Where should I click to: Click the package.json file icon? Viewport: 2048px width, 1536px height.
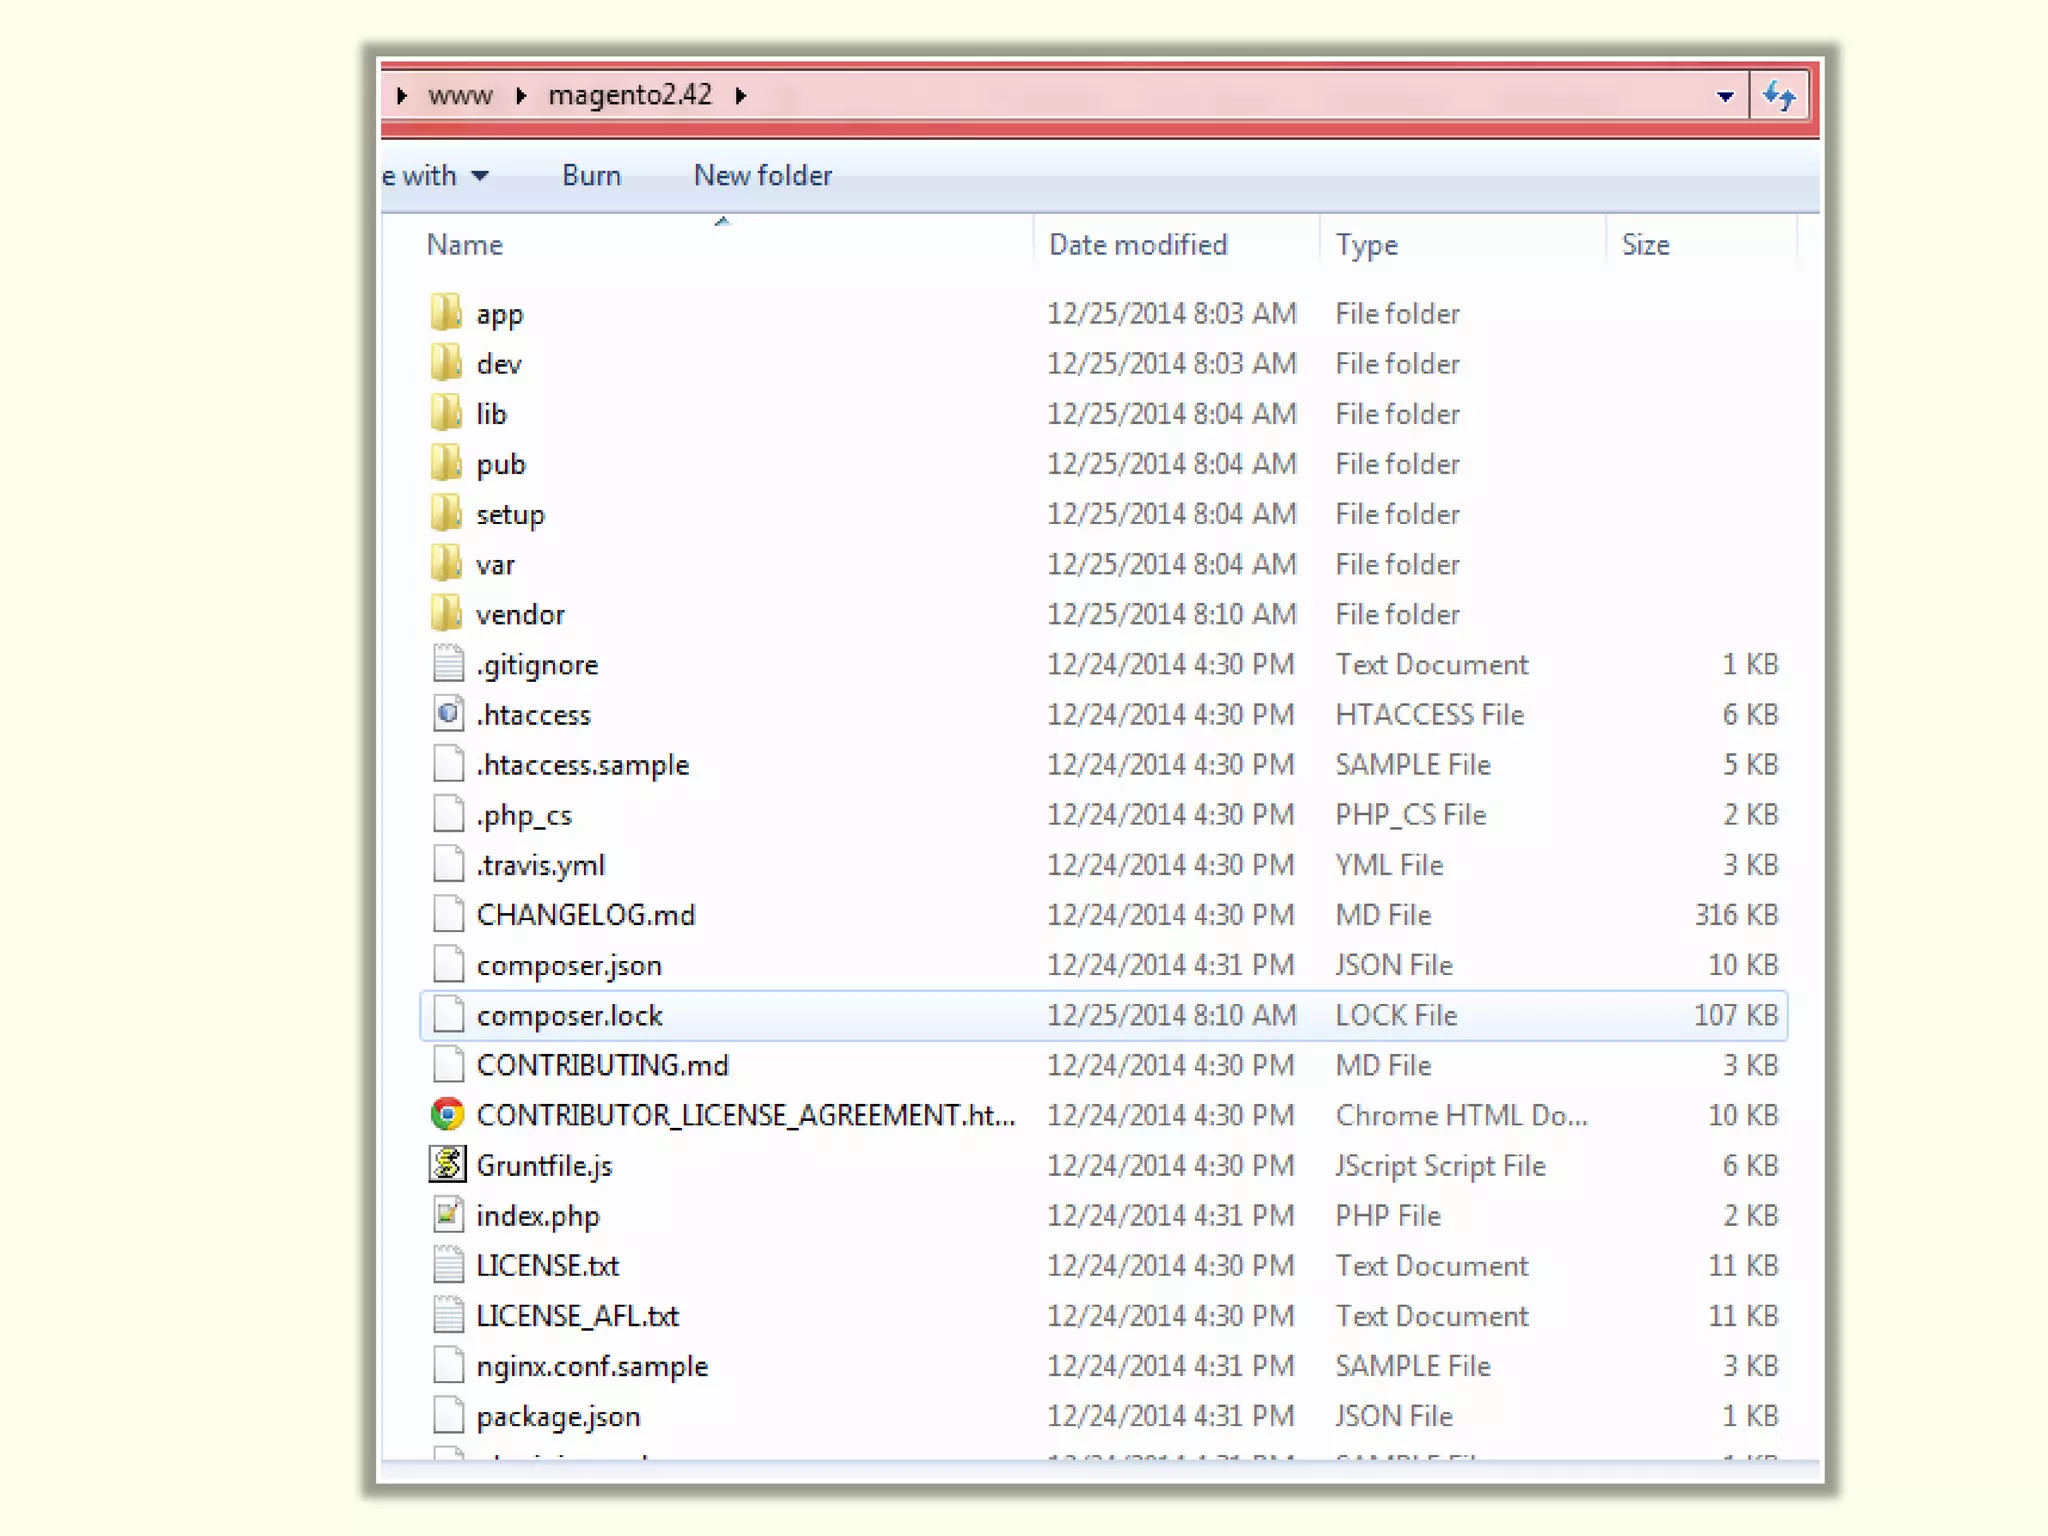point(448,1415)
